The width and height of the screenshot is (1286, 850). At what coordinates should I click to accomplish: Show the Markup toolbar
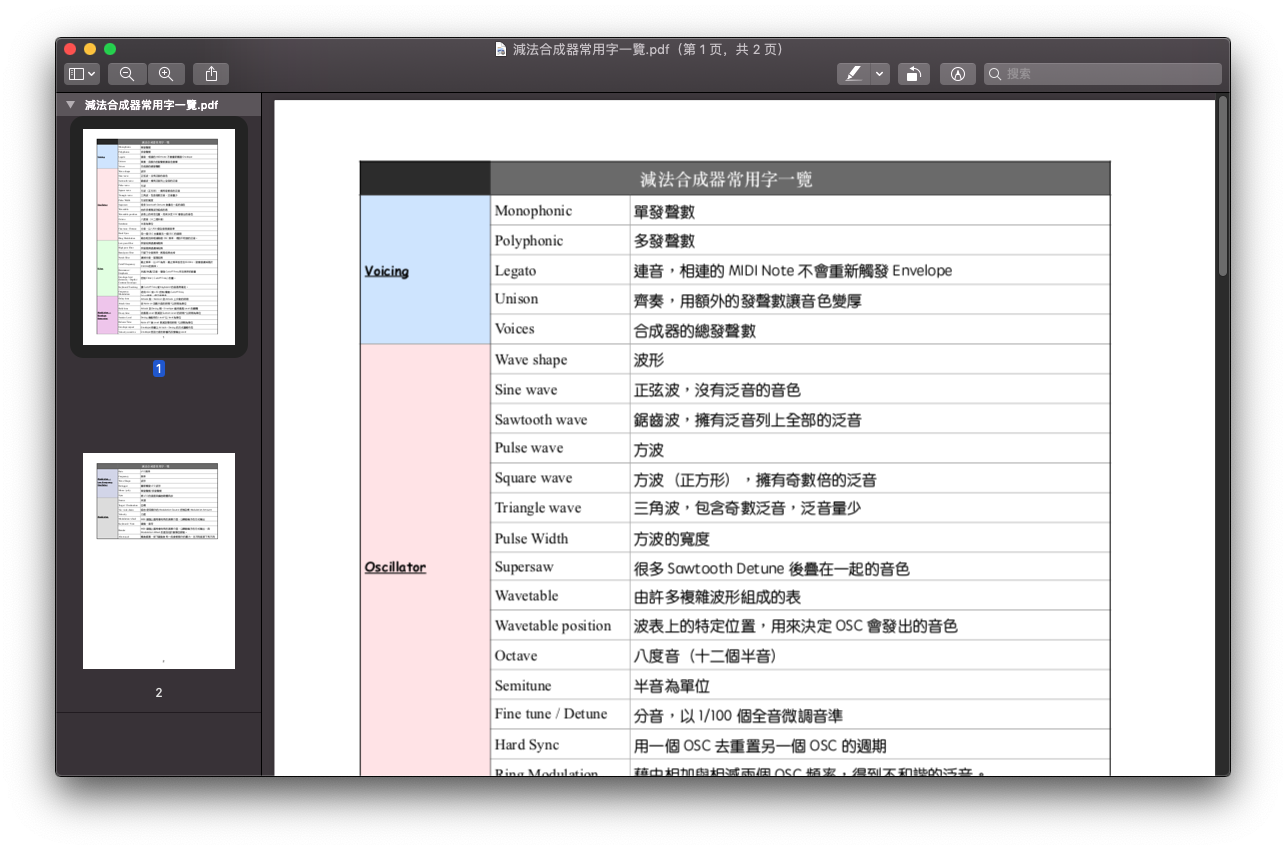(957, 73)
